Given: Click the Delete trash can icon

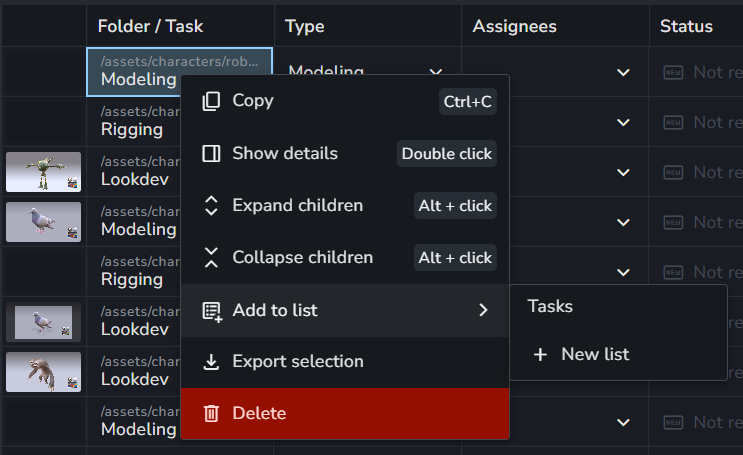Looking at the screenshot, I should coord(211,413).
